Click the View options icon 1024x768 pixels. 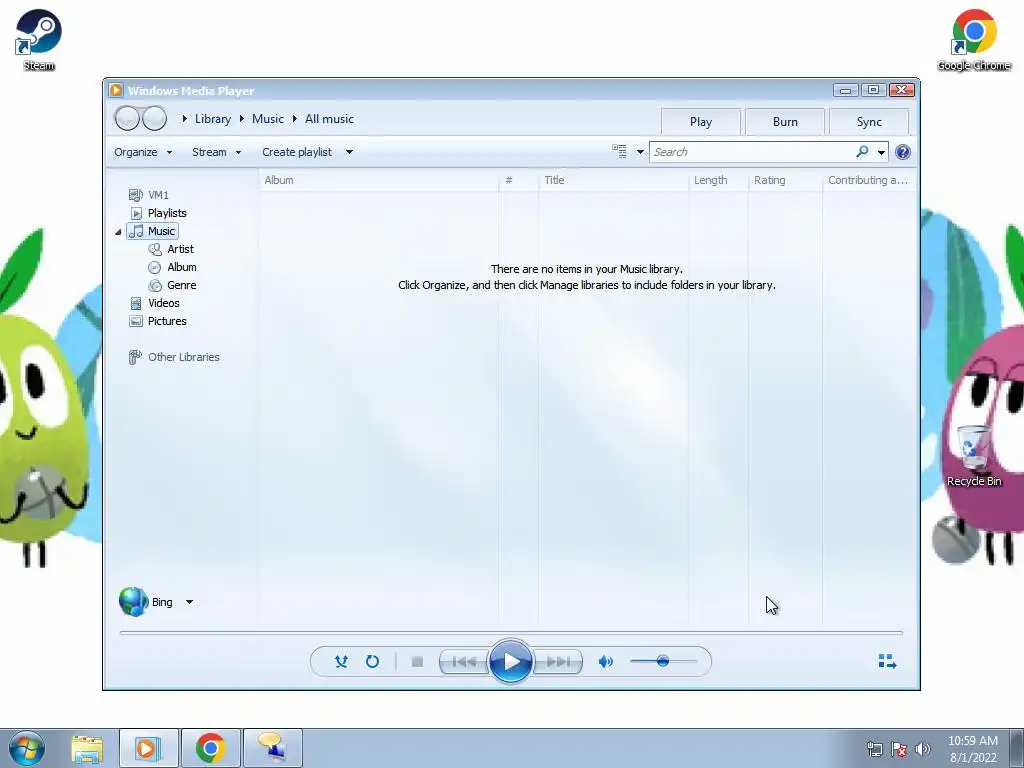619,152
